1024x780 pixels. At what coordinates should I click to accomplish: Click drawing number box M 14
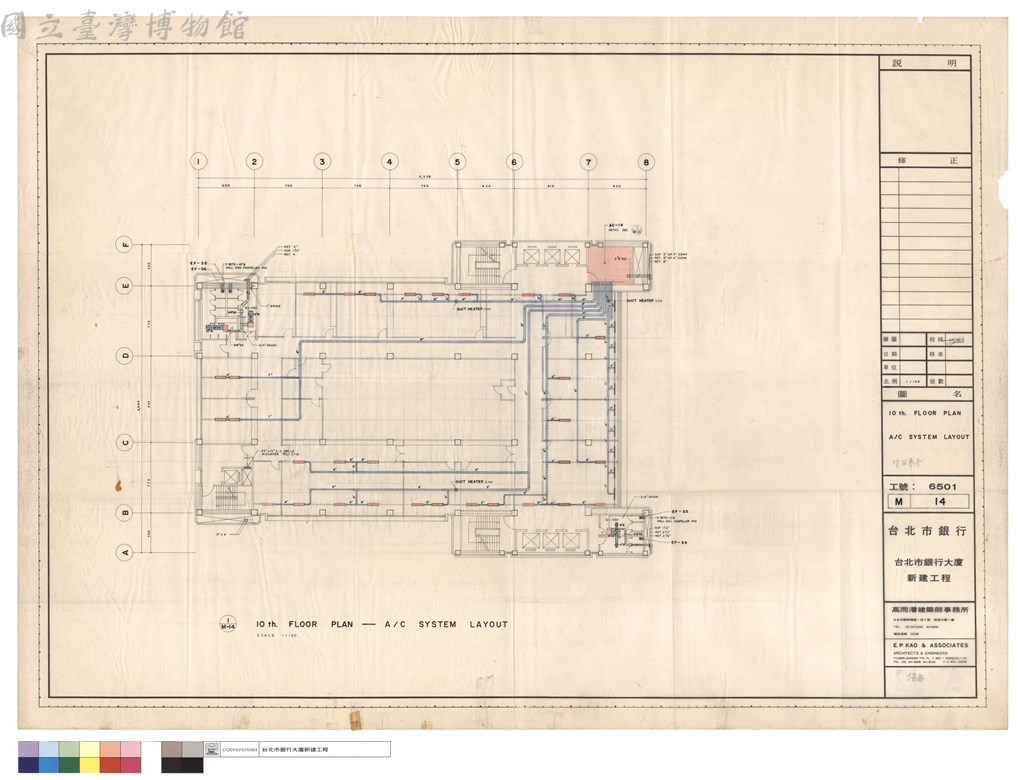[927, 502]
